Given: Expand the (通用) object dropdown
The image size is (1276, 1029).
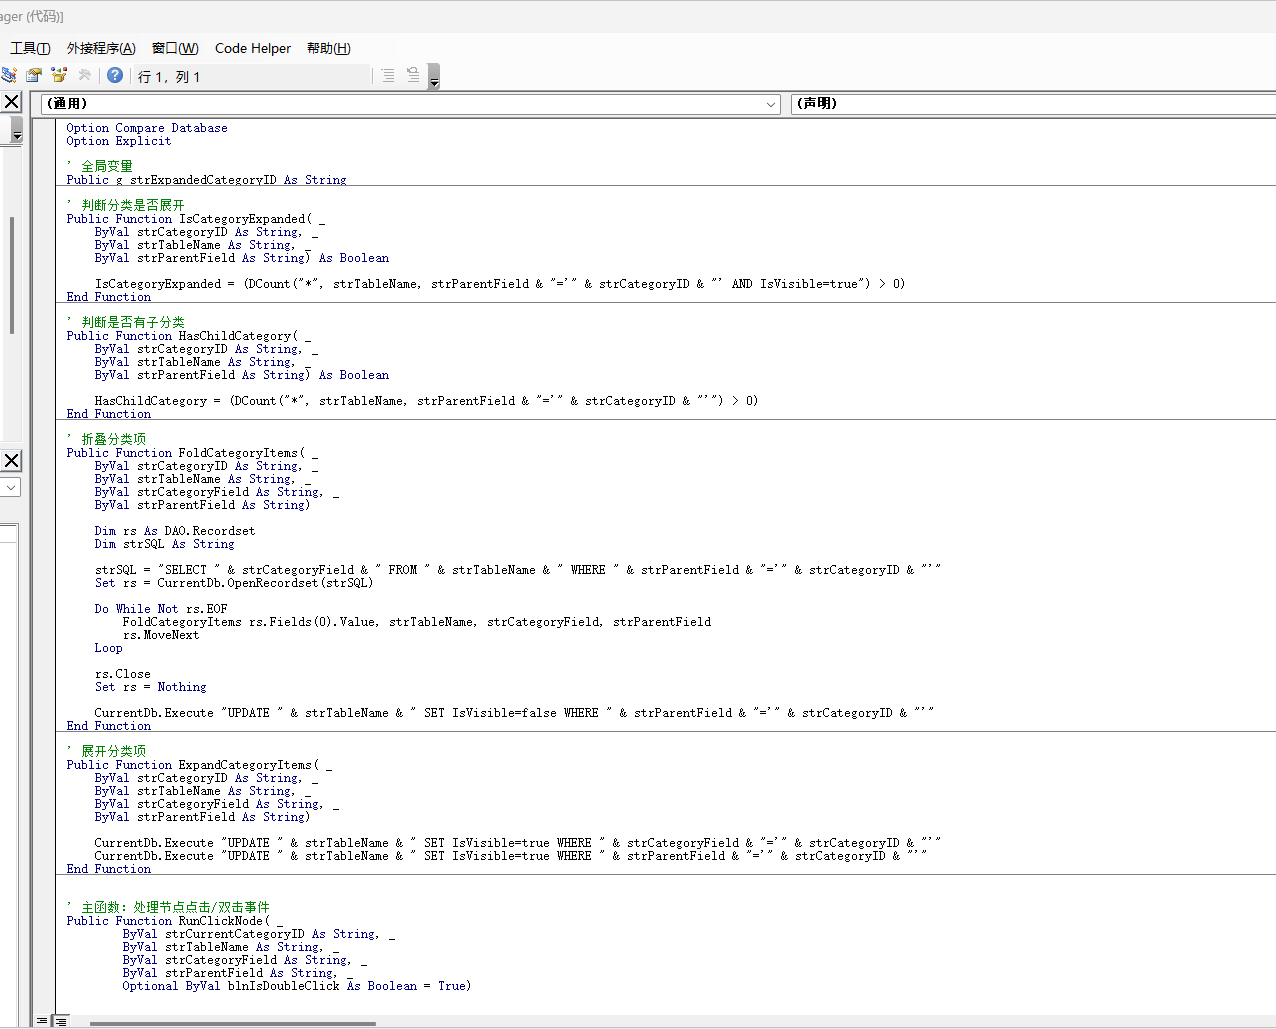Looking at the screenshot, I should tap(771, 104).
